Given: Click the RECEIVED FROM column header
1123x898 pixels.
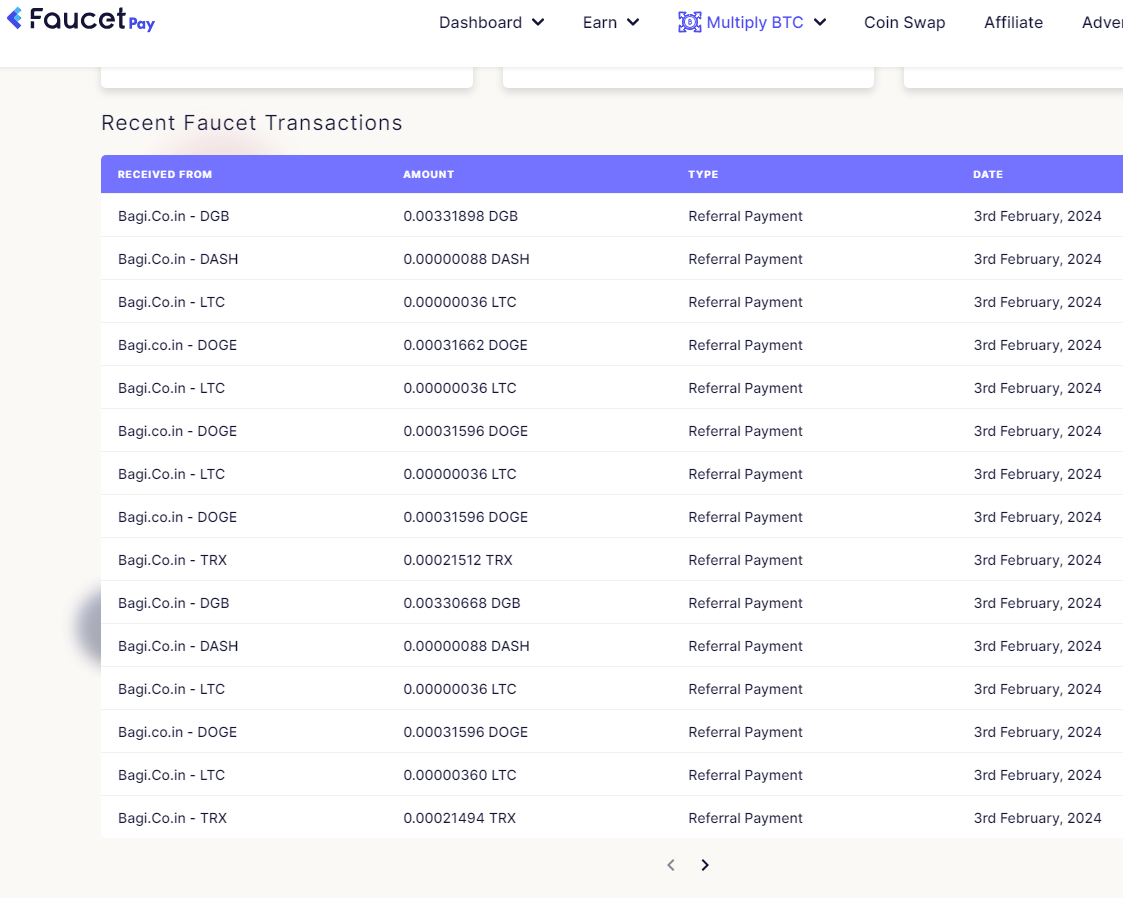Looking at the screenshot, I should (x=165, y=174).
